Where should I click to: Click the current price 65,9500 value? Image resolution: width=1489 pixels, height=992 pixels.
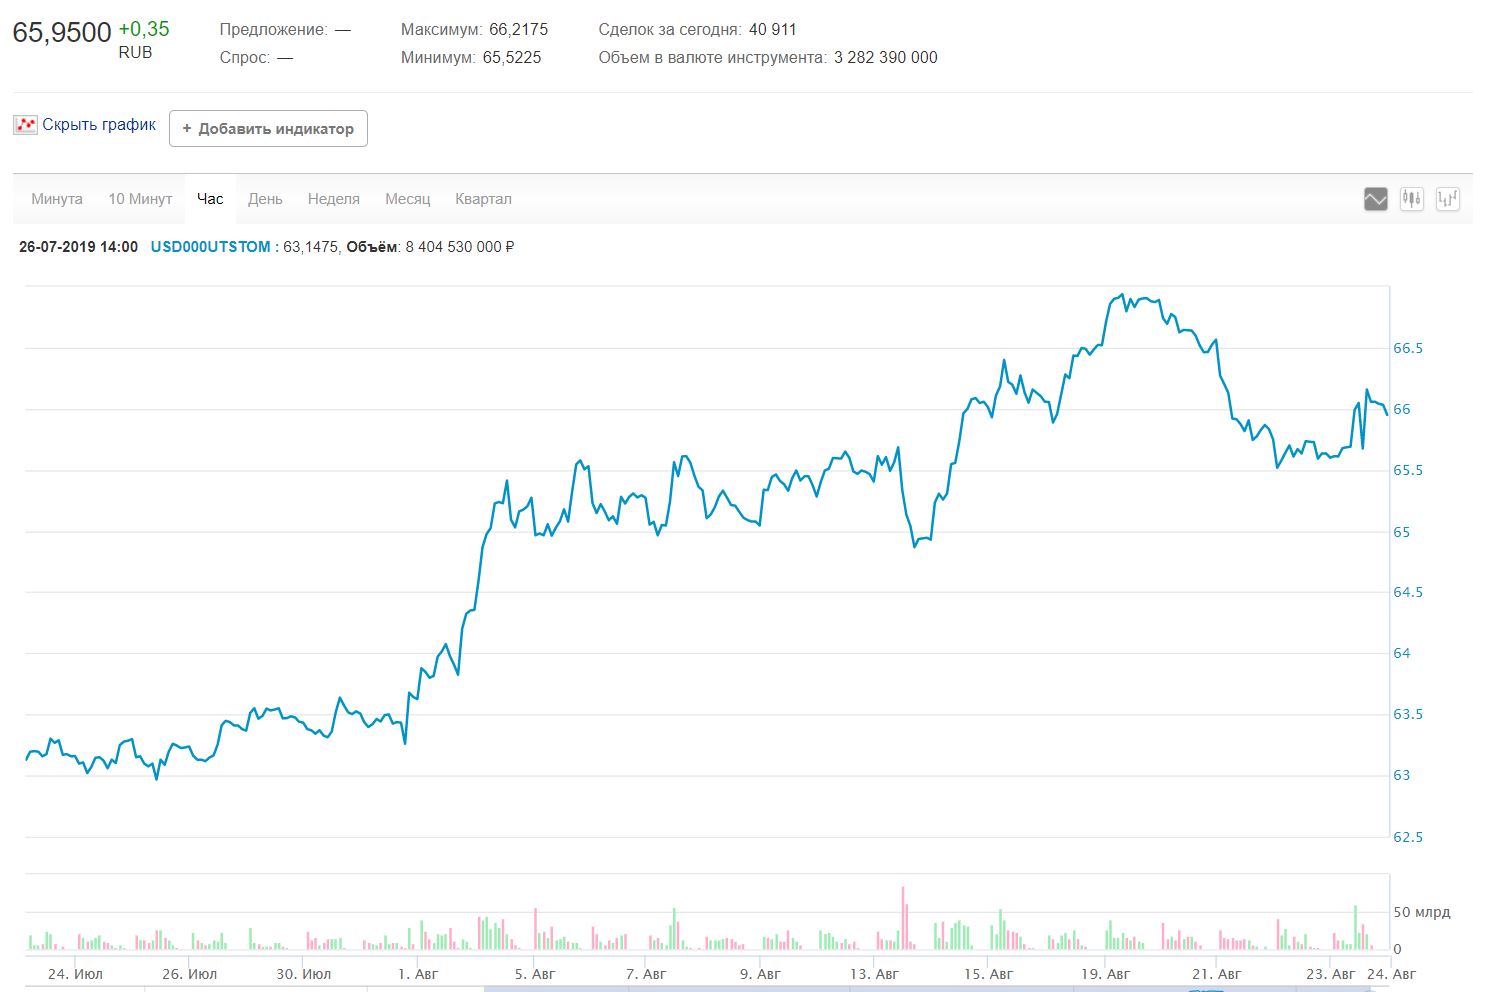point(62,33)
